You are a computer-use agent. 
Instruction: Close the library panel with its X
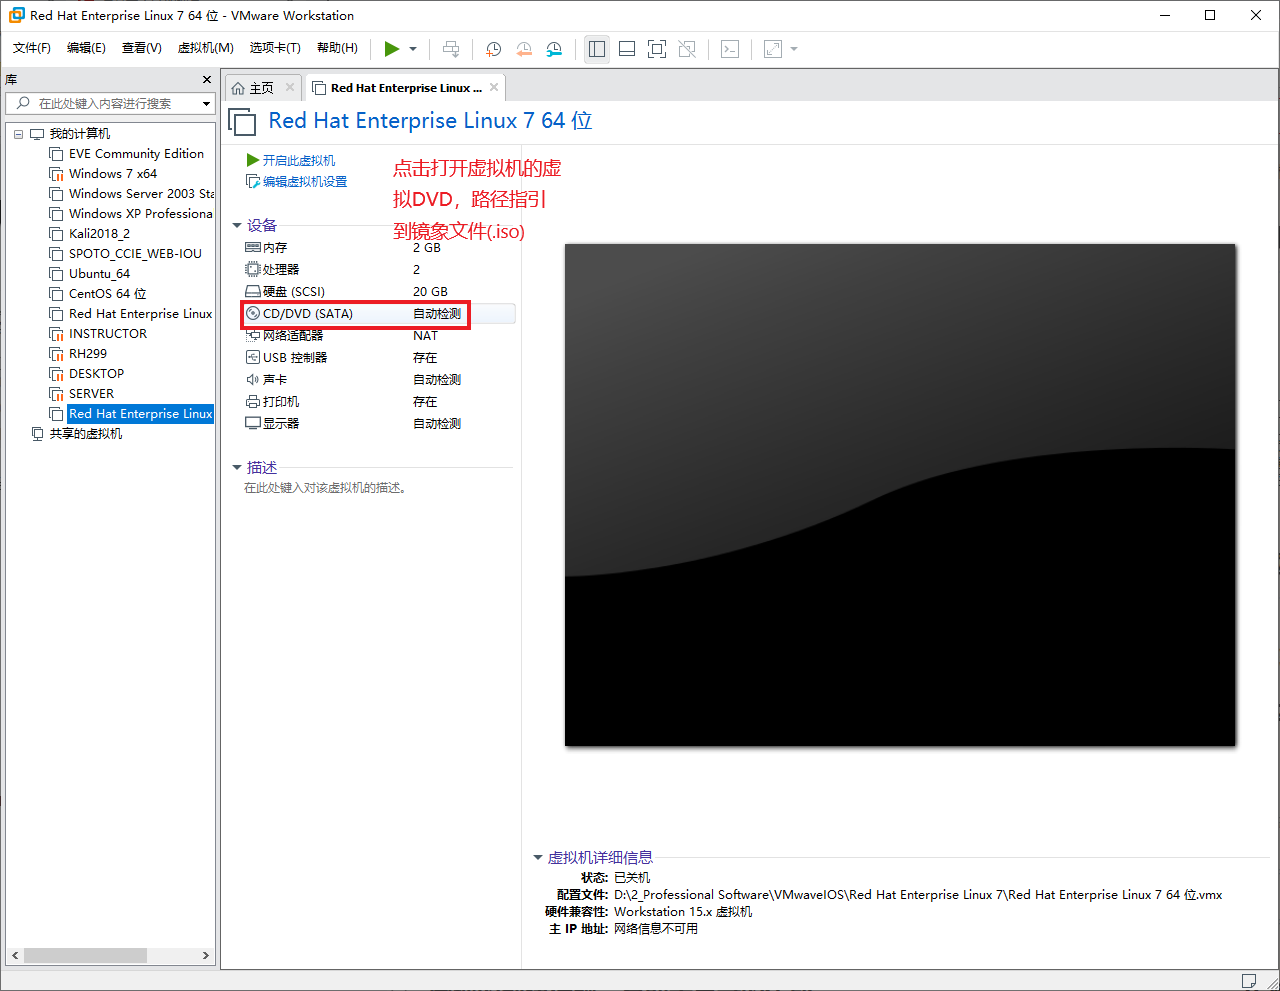207,79
